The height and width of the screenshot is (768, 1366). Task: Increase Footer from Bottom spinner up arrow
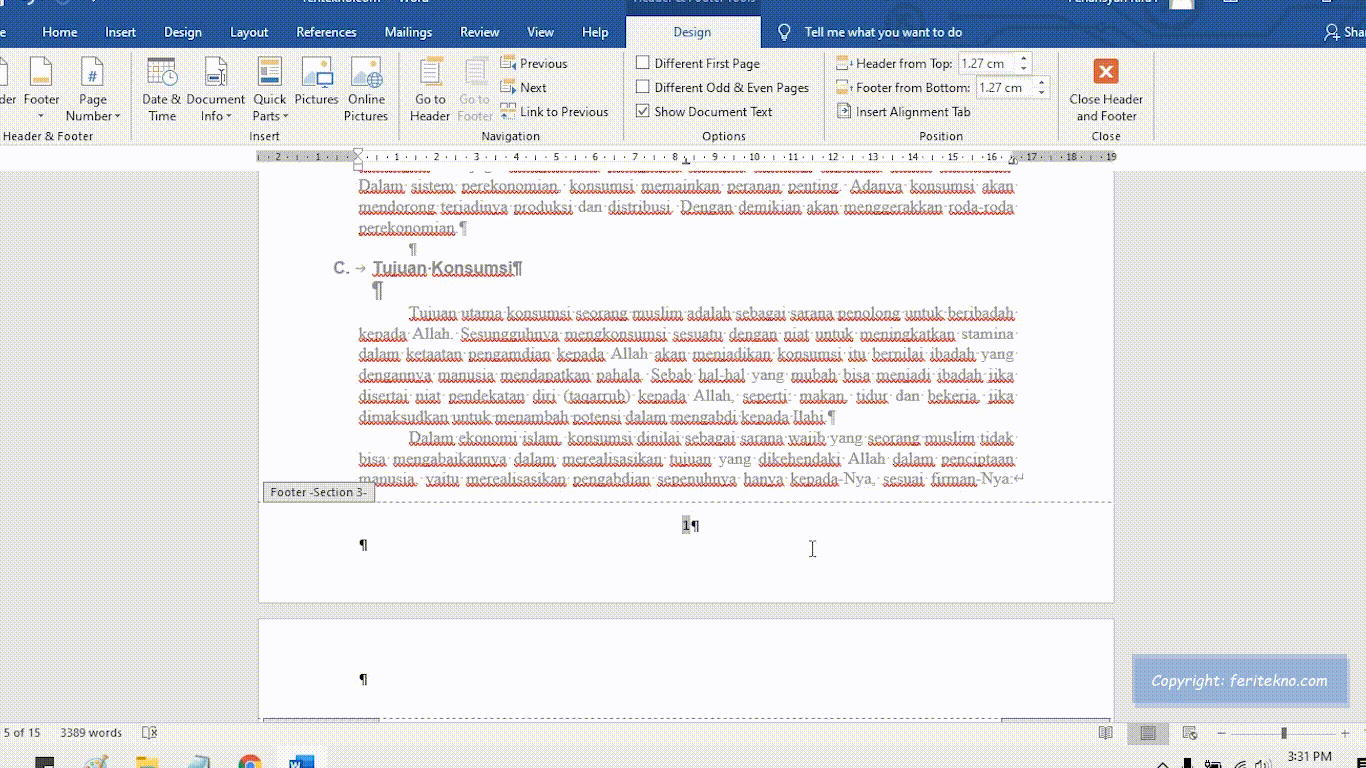click(1041, 82)
